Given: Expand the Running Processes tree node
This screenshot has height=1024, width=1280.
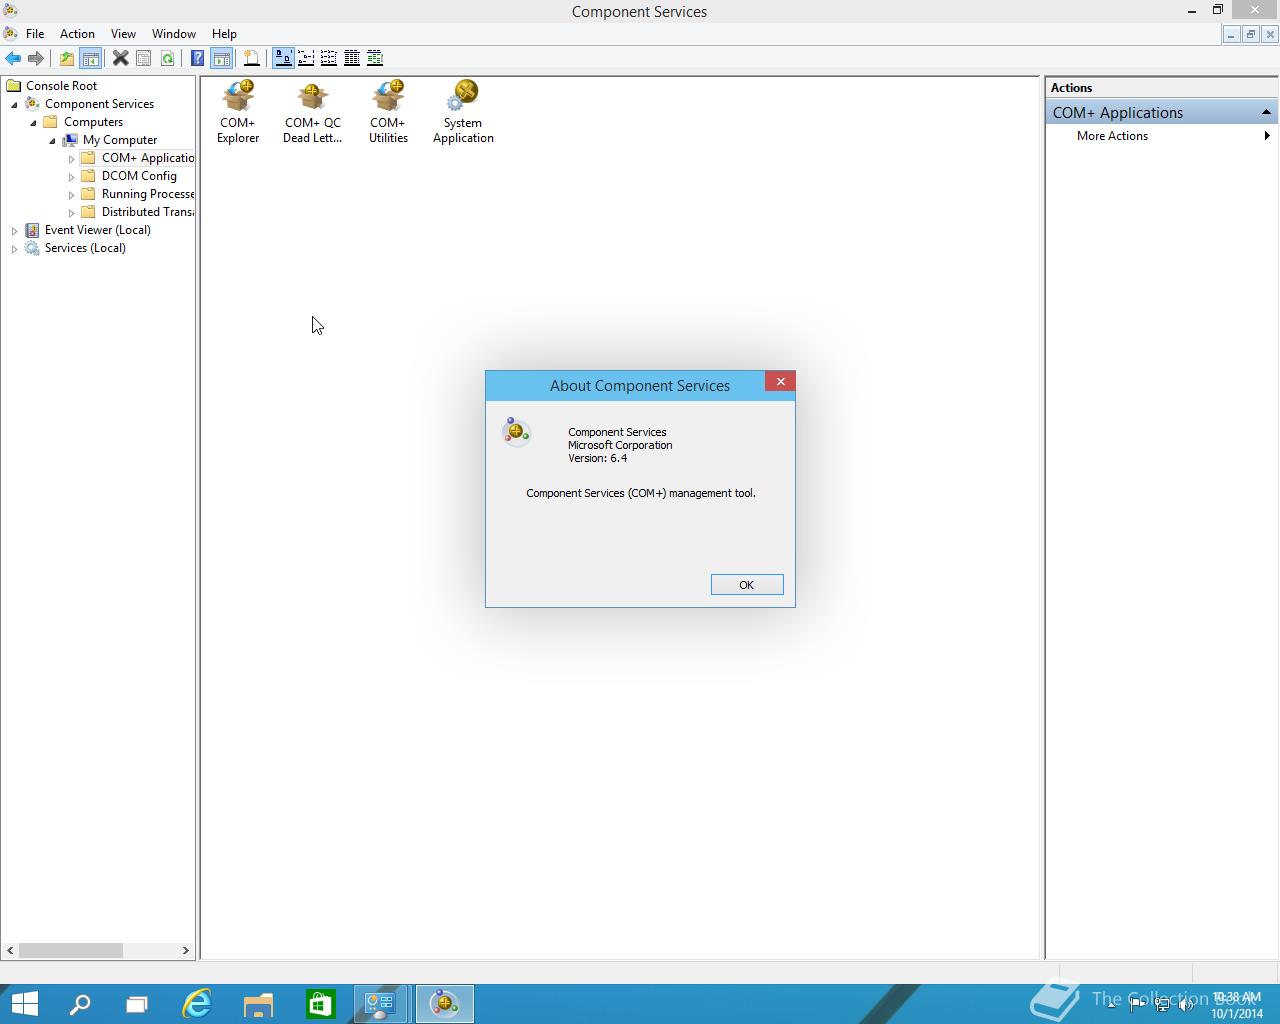Looking at the screenshot, I should point(72,195).
